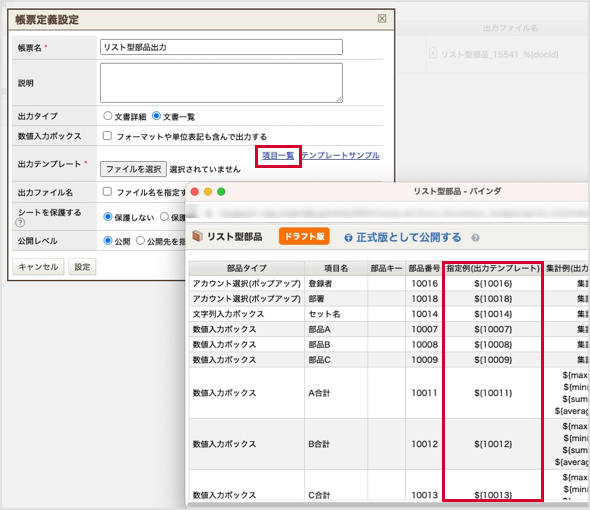Viewport: 590px width, 510px height.
Task: Click the A合計 item name cell
Action: [x=336, y=393]
